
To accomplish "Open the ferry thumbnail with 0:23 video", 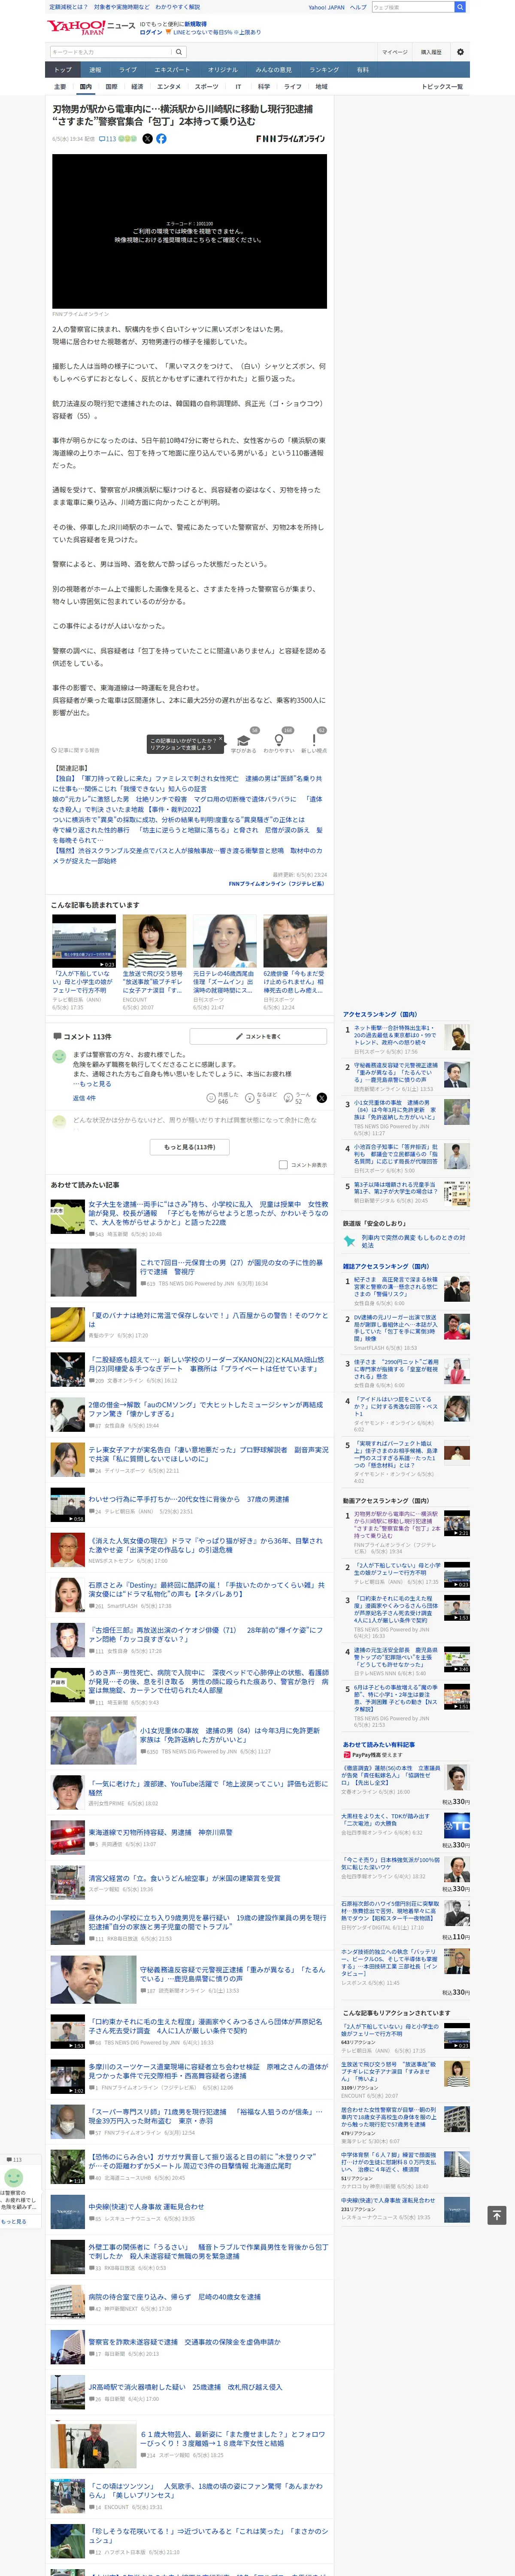I will point(84,941).
